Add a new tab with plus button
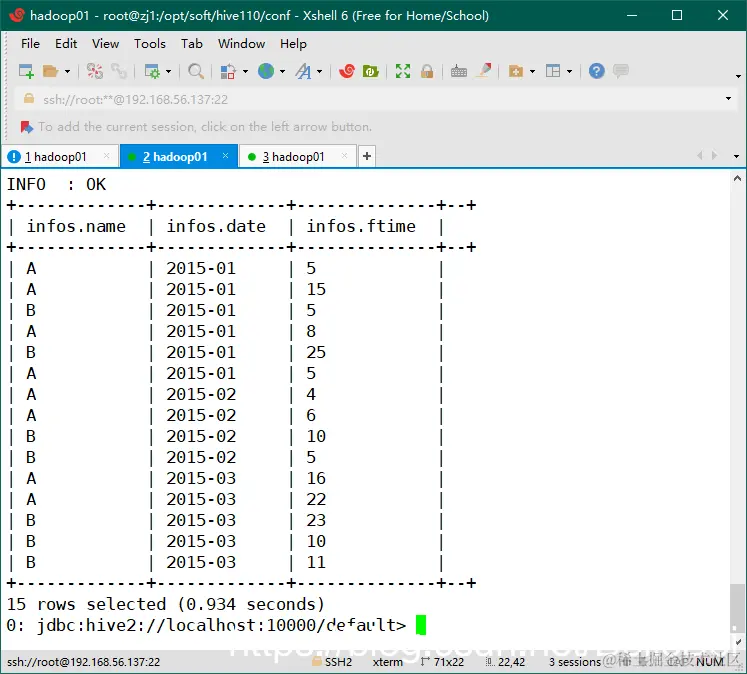 tap(367, 156)
